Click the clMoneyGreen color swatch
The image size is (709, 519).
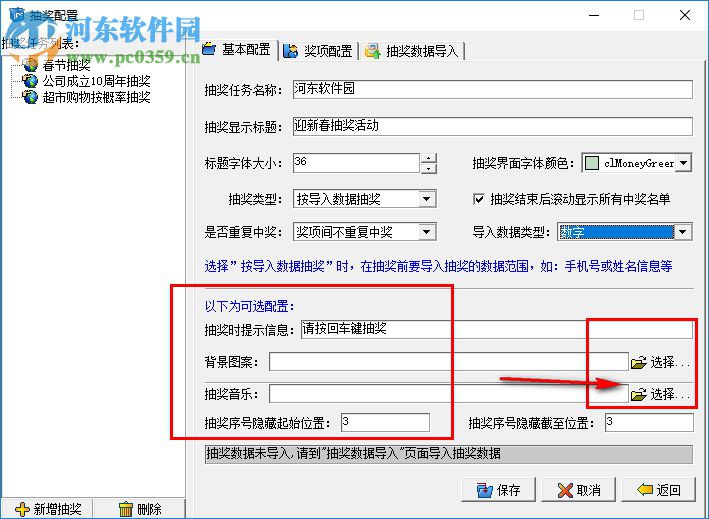tap(591, 163)
